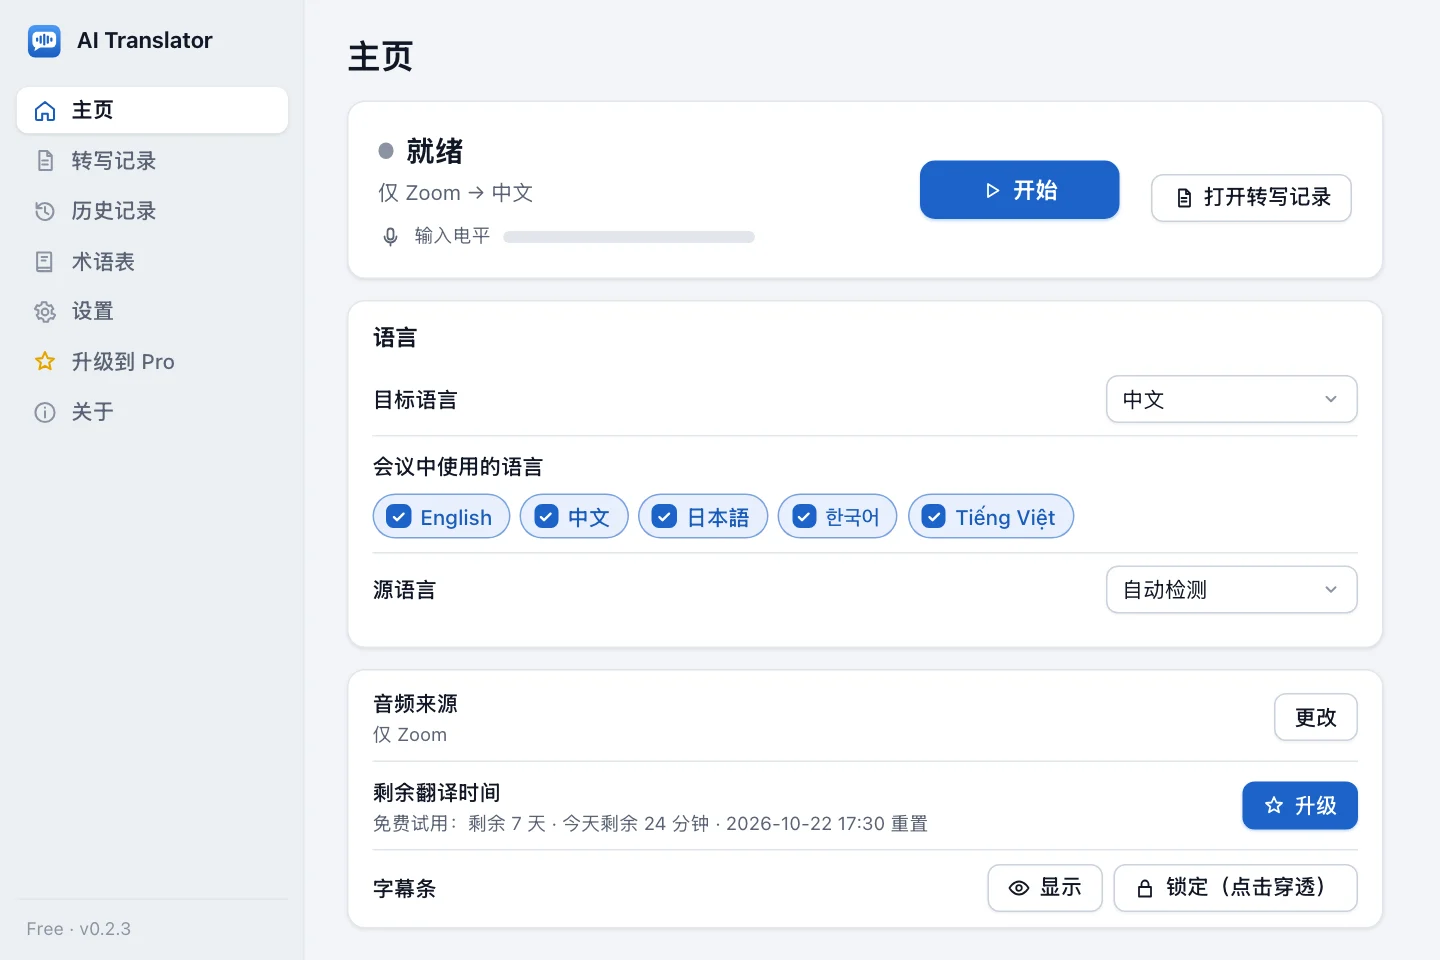The image size is (1440, 960).
Task: Click the gear icon beside 设置
Action: pyautogui.click(x=45, y=312)
